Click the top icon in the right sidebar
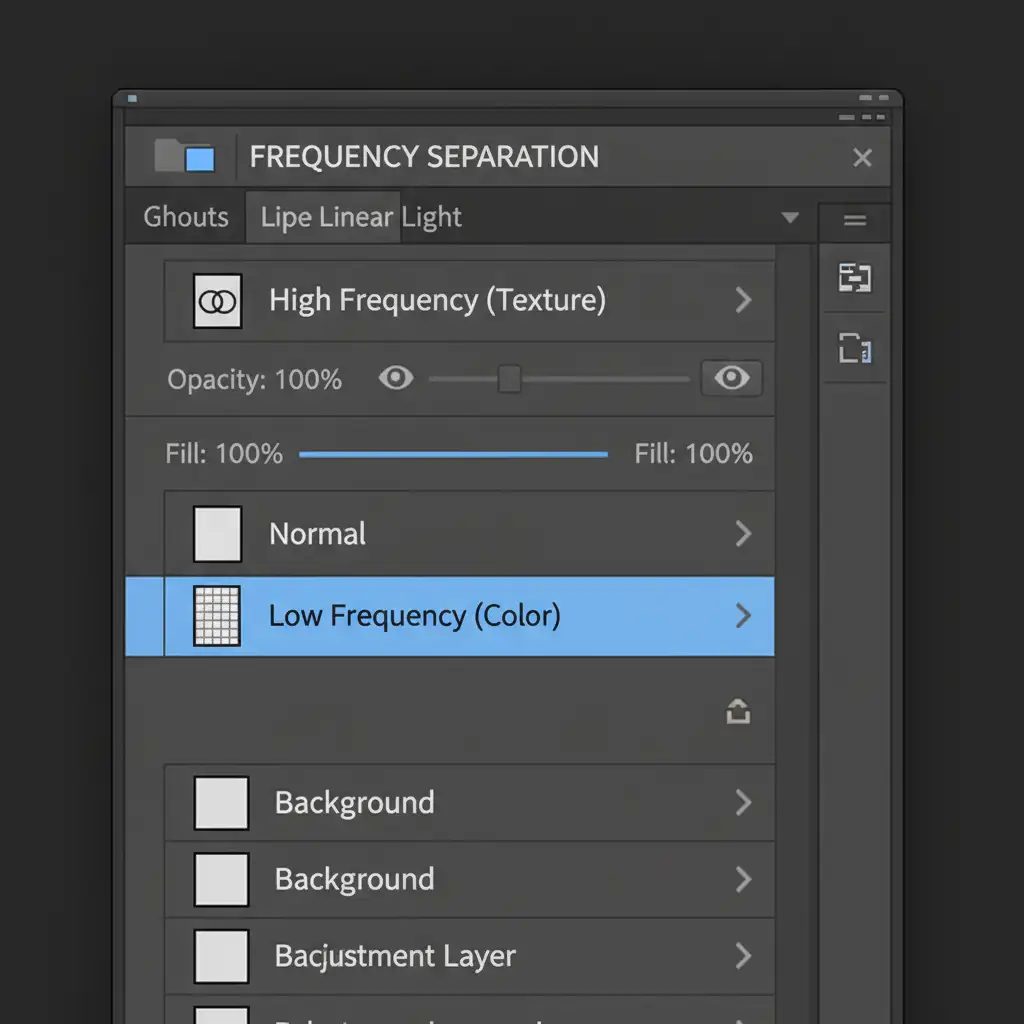 pos(854,278)
